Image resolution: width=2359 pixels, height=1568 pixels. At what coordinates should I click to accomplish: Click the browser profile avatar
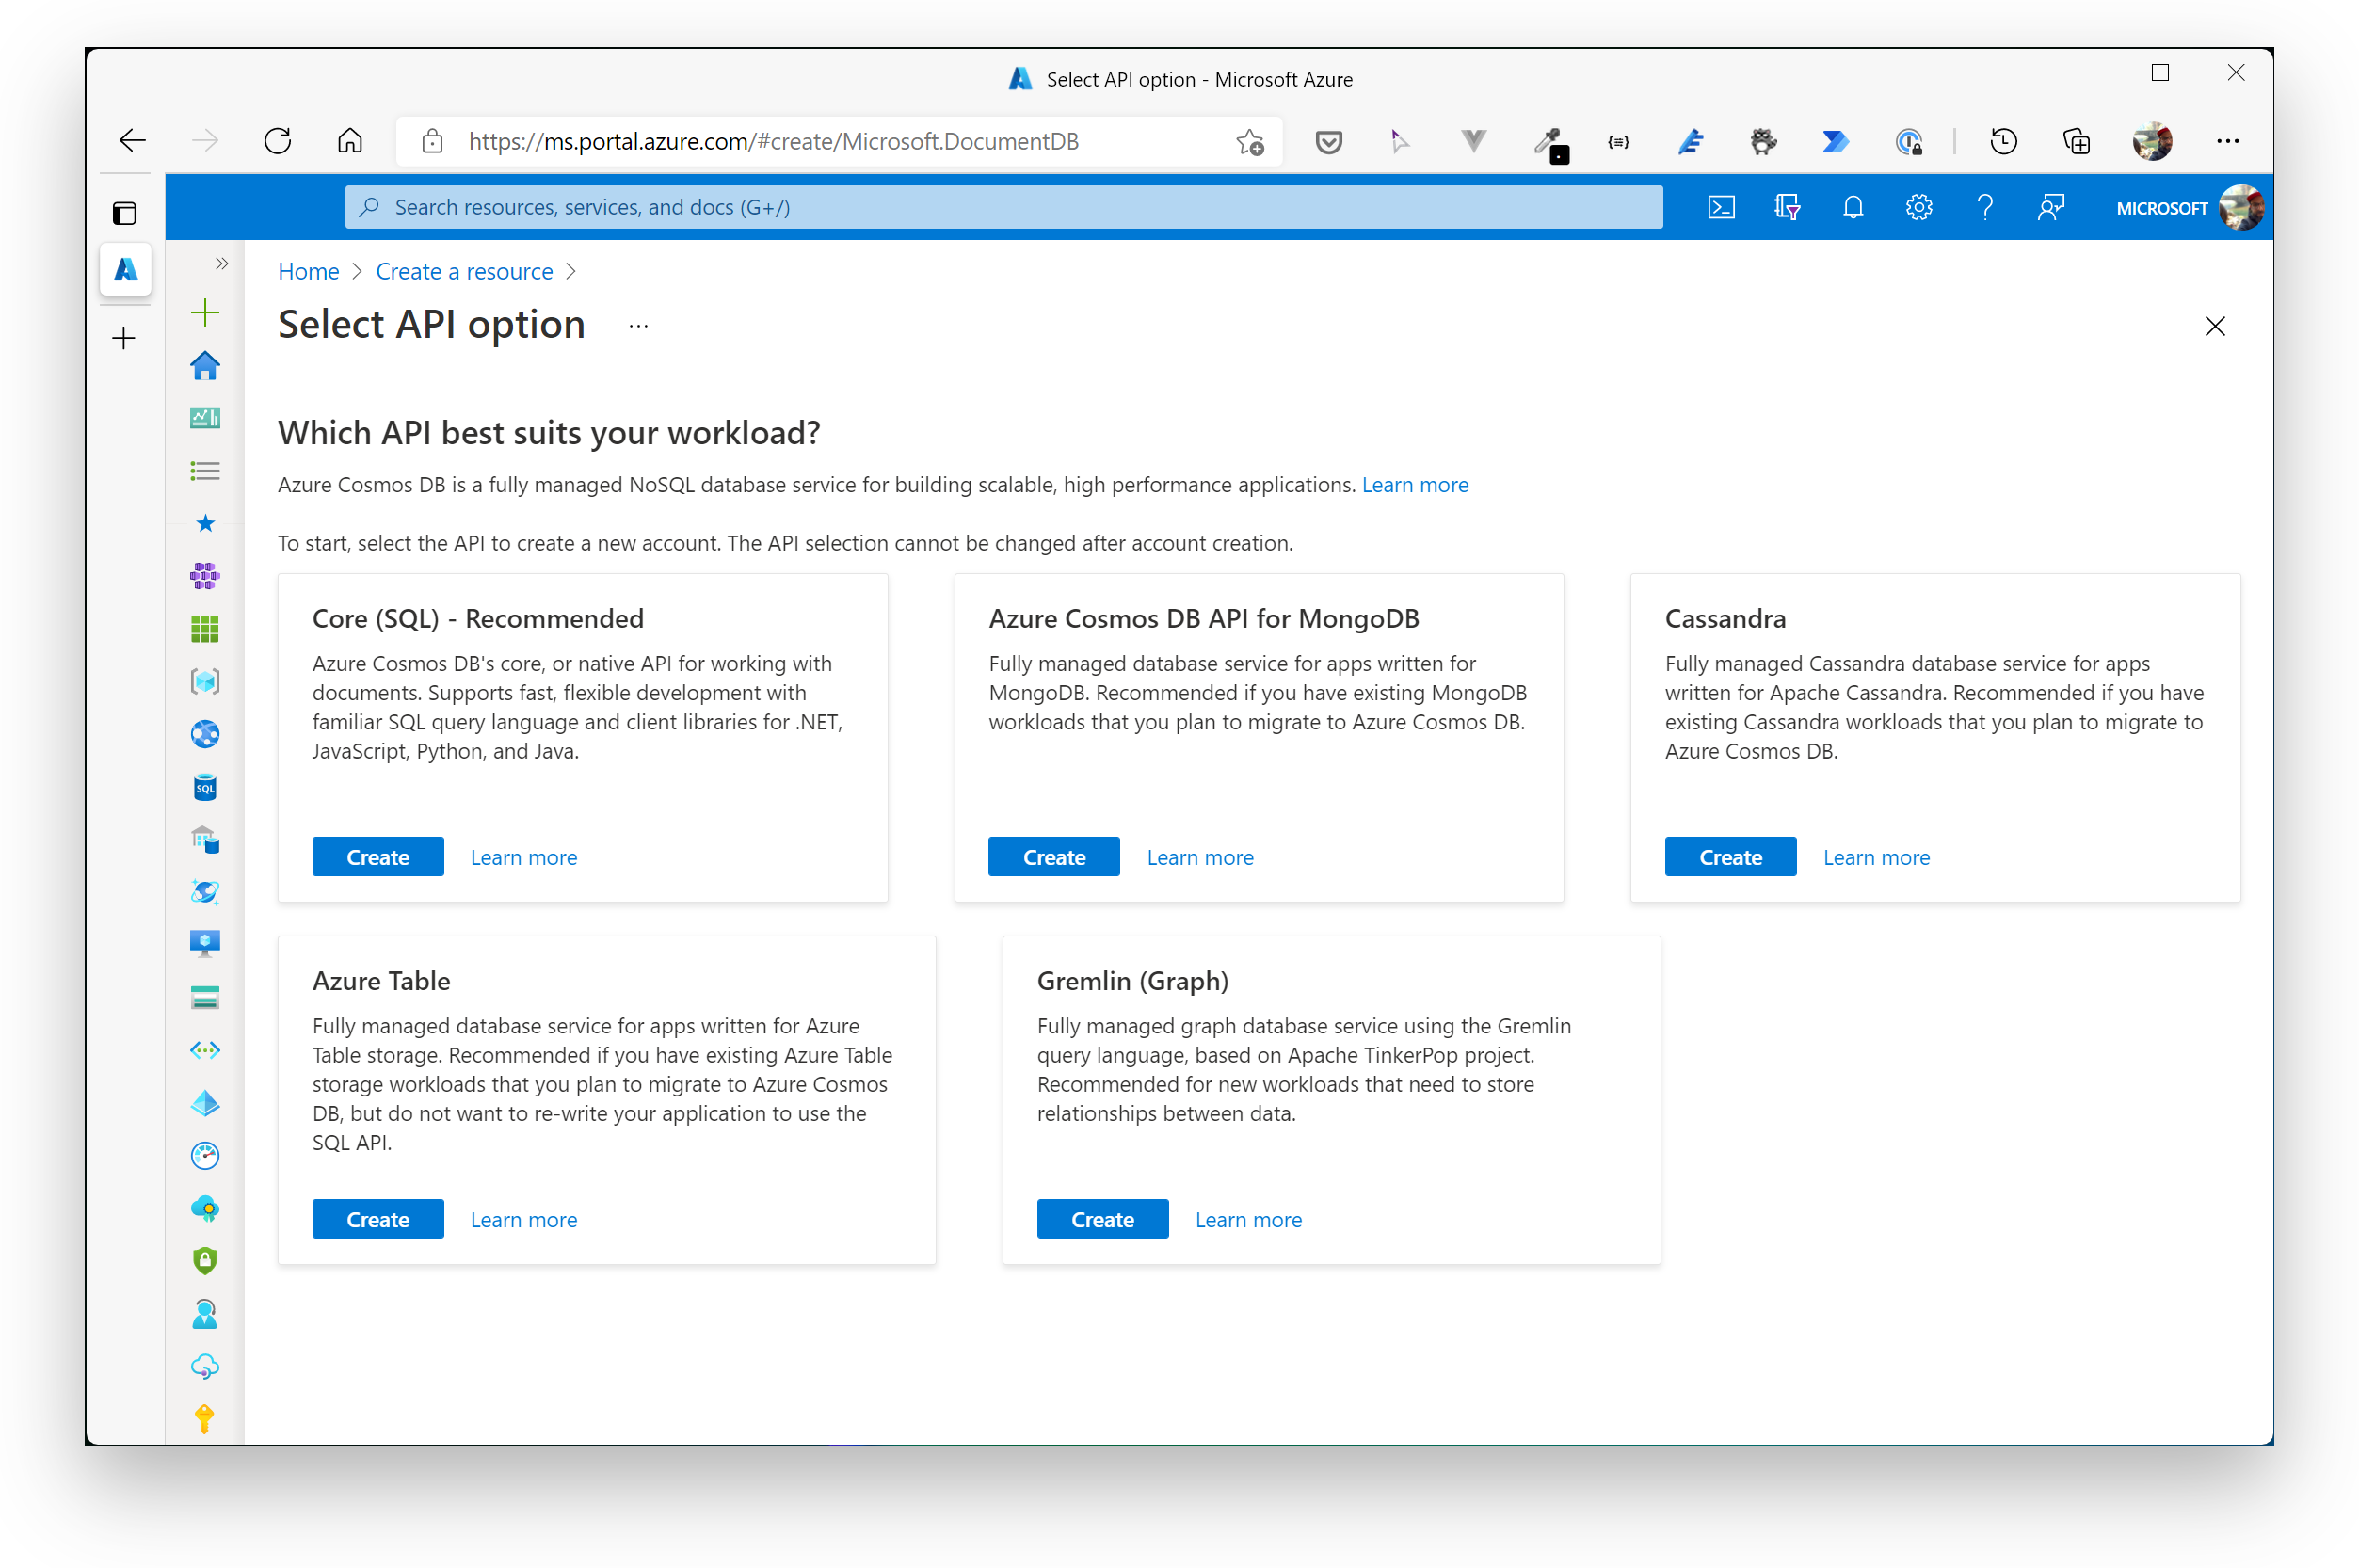coord(2151,141)
